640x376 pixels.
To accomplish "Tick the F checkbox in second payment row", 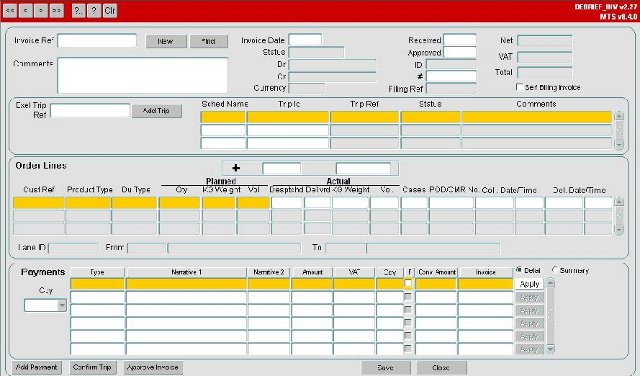I will click(408, 297).
